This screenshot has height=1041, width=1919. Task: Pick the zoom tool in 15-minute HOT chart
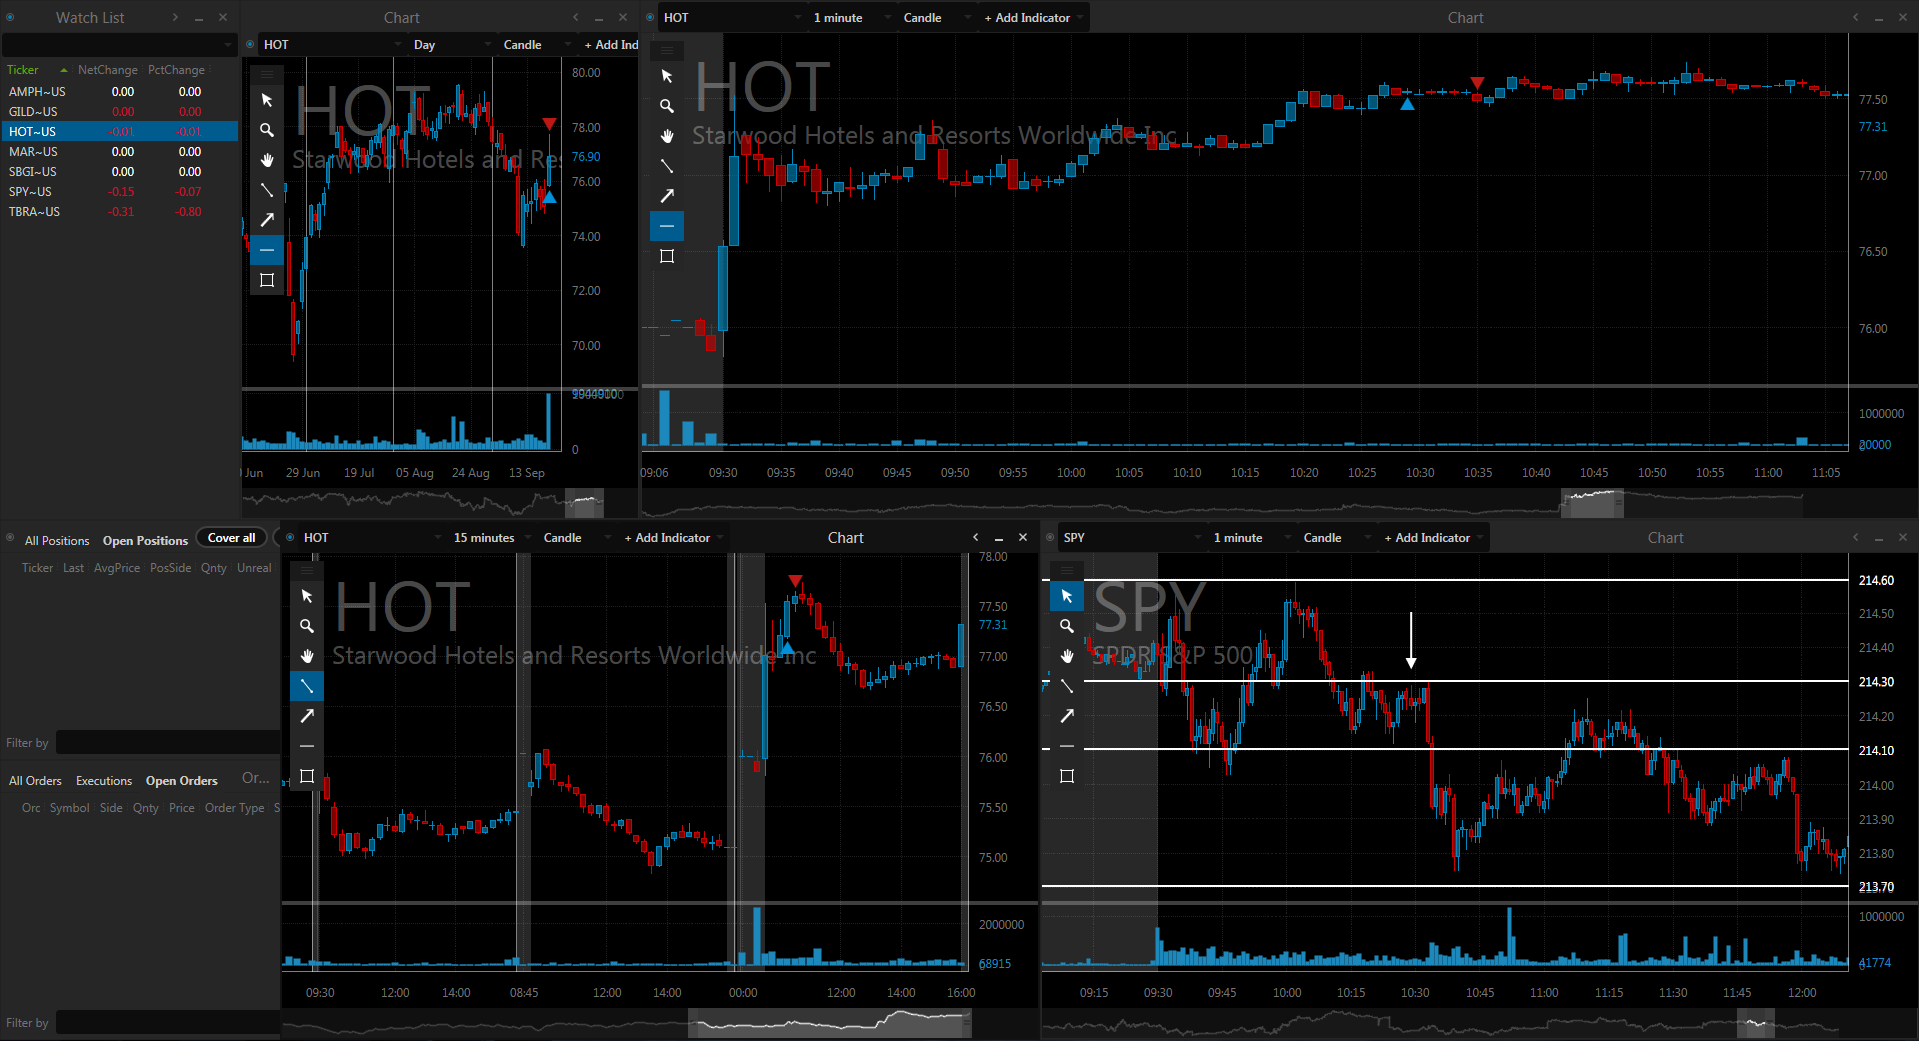pos(307,626)
